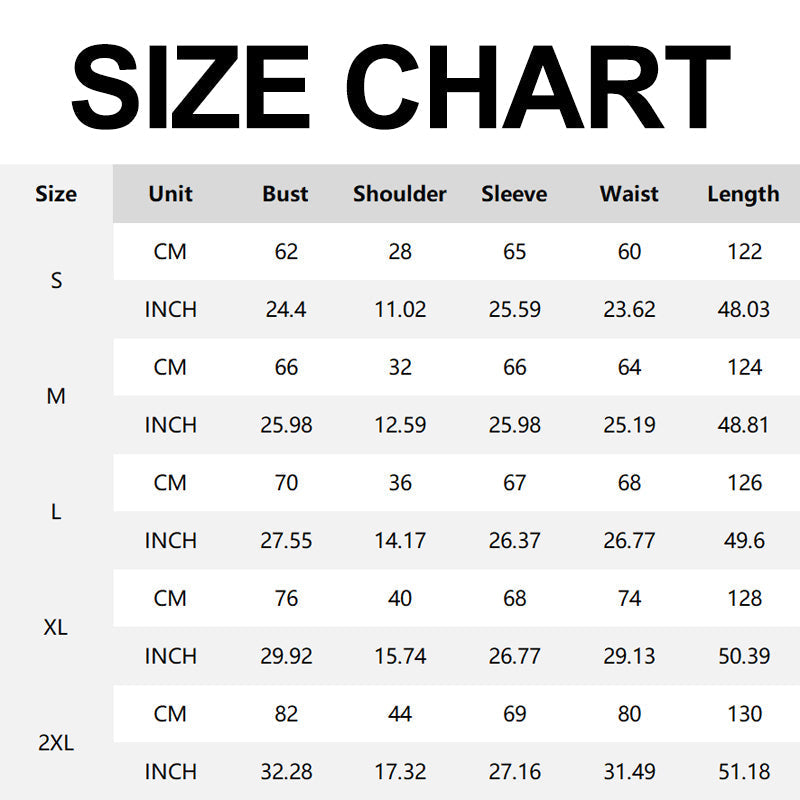This screenshot has width=800, height=800.
Task: Click the 24.4 inch bust value
Action: click(286, 310)
